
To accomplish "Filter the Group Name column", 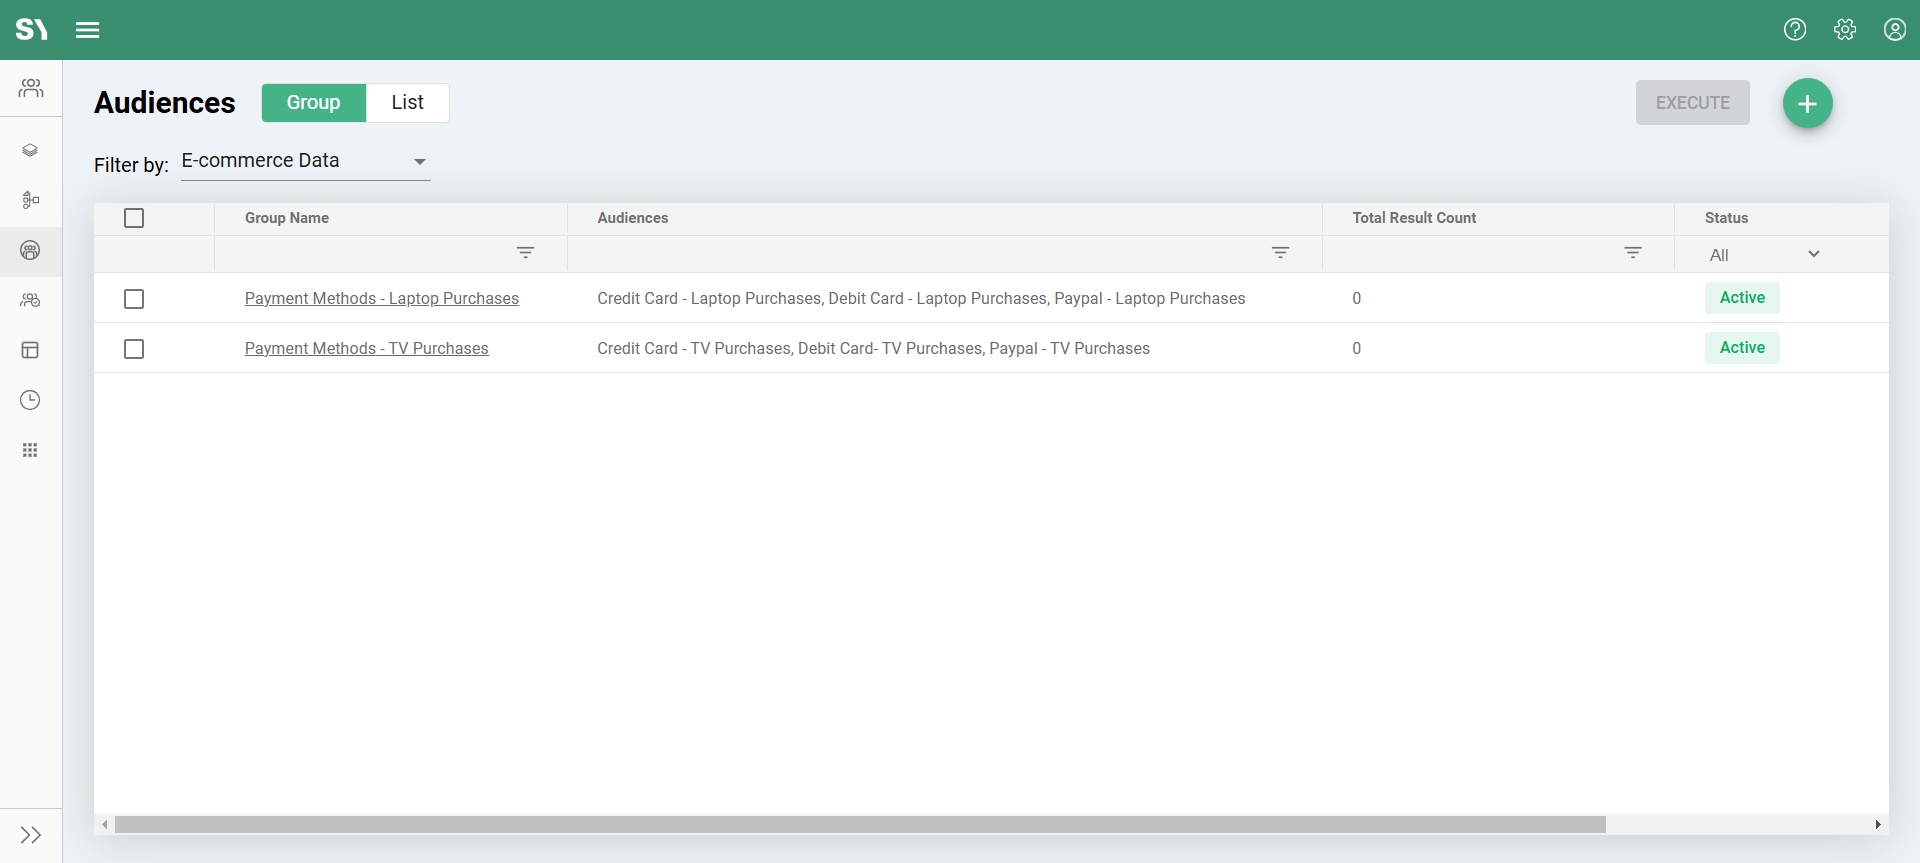I will pos(525,253).
